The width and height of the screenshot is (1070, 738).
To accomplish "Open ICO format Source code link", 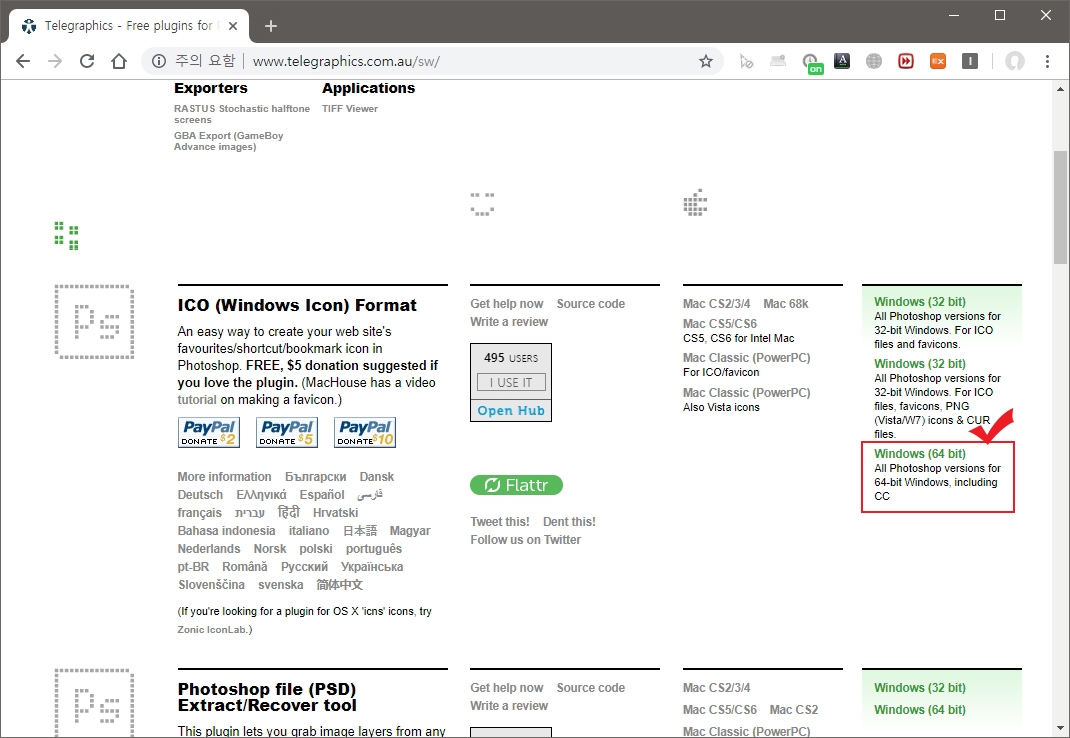I will [591, 304].
